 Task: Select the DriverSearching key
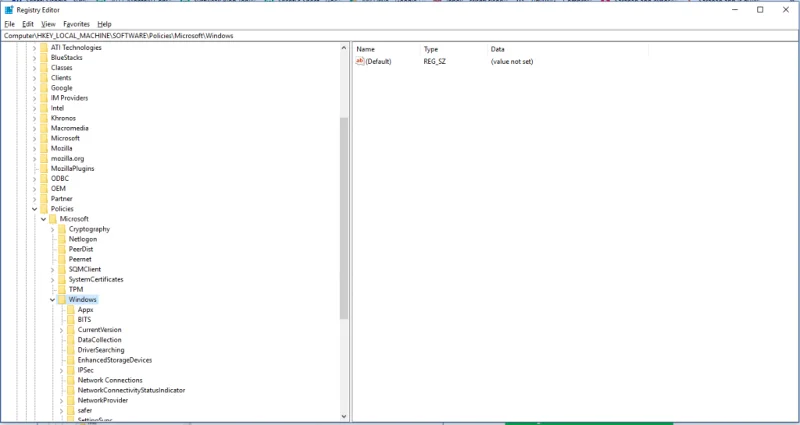[x=101, y=350]
